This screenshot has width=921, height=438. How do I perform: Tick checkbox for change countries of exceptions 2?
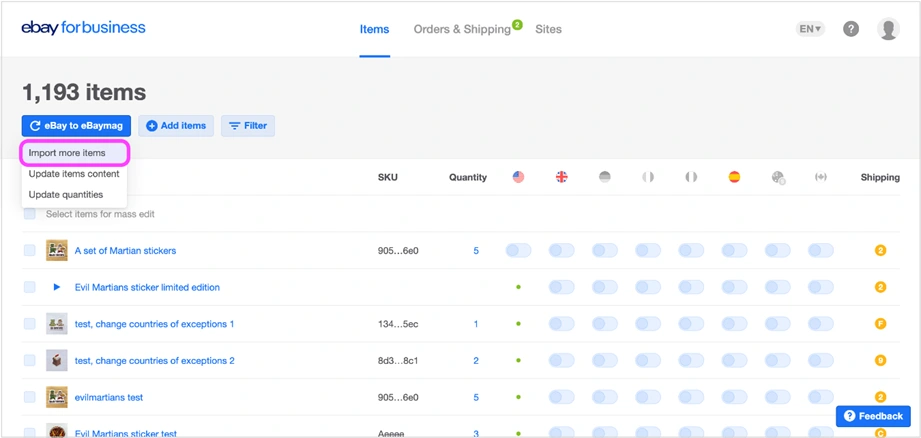point(29,360)
